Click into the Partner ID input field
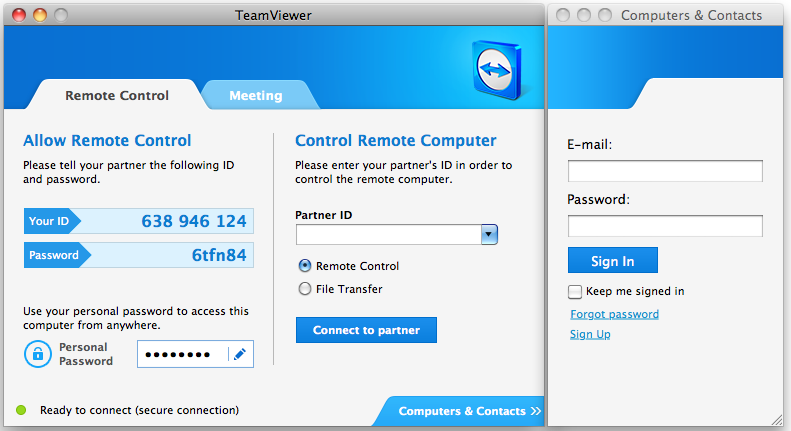Screen dimensions: 791x431 point(389,235)
